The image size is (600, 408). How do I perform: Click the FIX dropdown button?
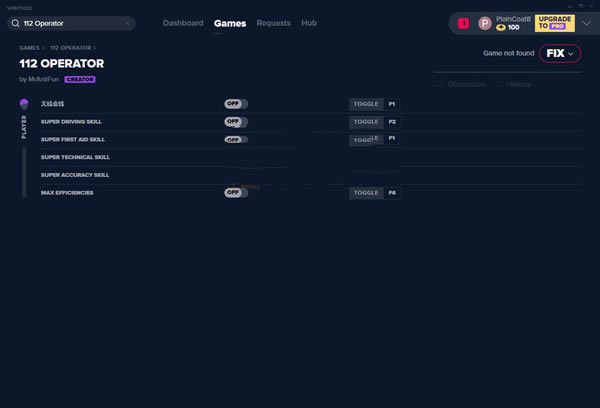pyautogui.click(x=560, y=53)
